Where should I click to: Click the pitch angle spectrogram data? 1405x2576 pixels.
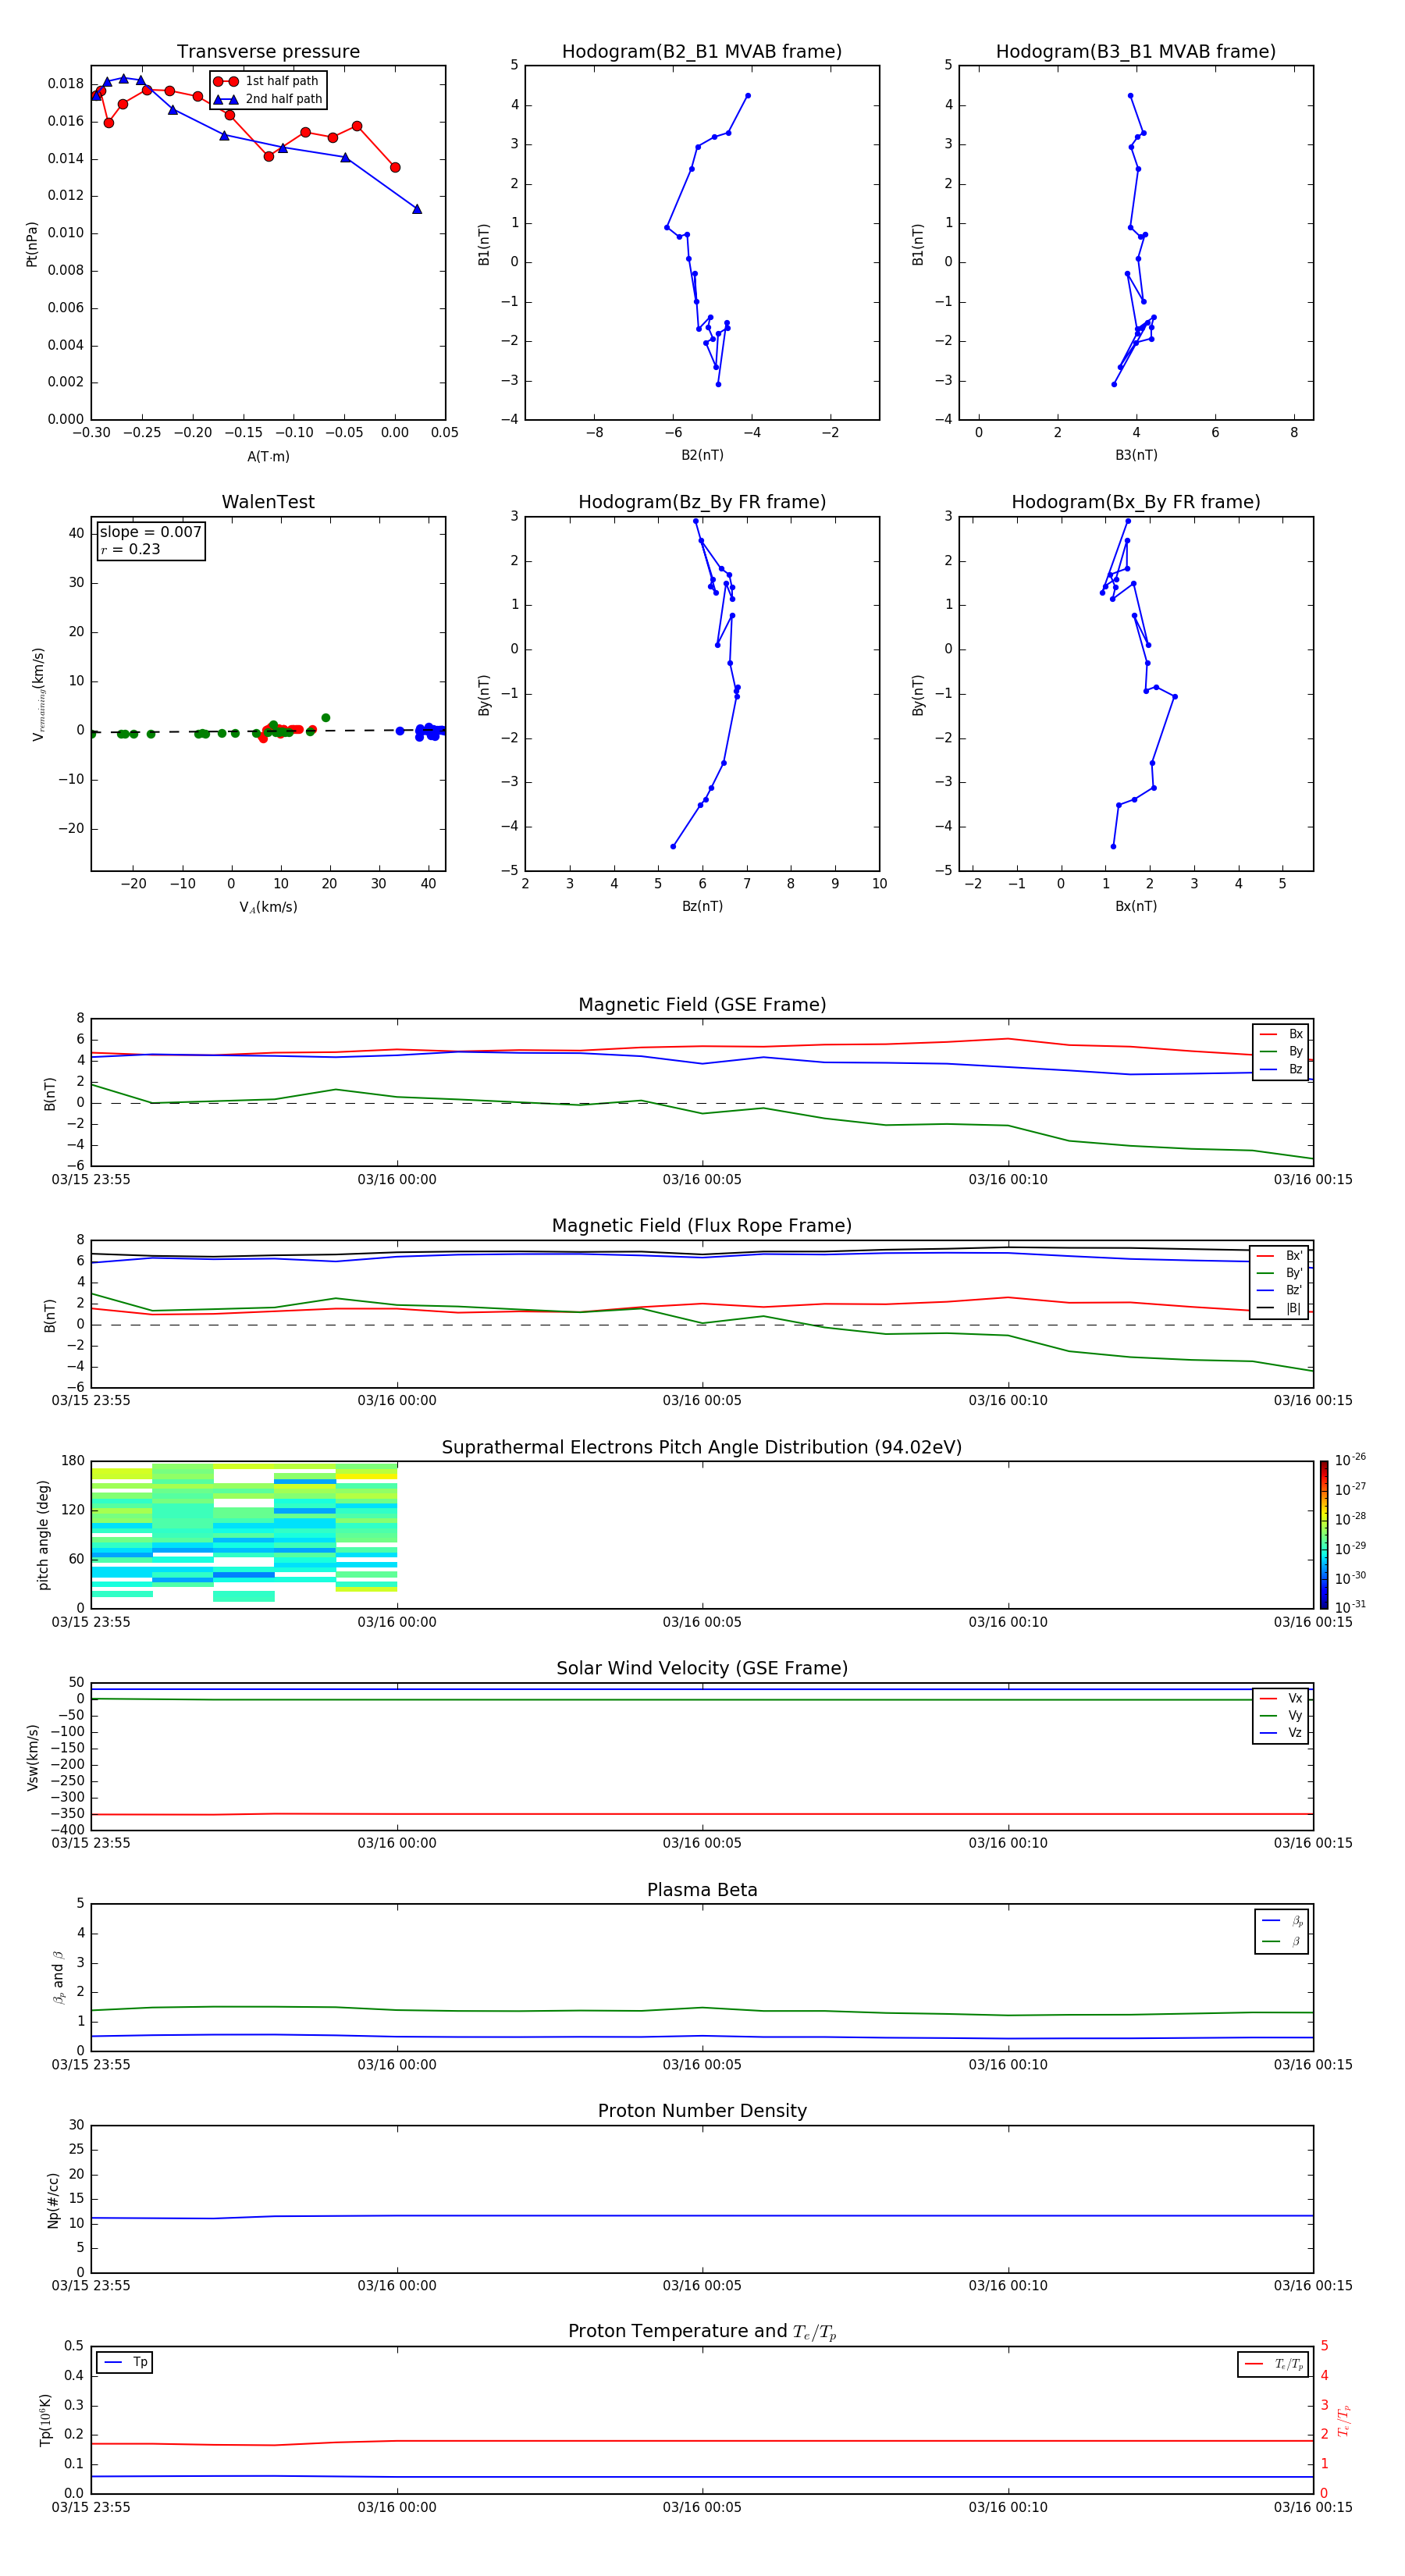(x=244, y=1532)
